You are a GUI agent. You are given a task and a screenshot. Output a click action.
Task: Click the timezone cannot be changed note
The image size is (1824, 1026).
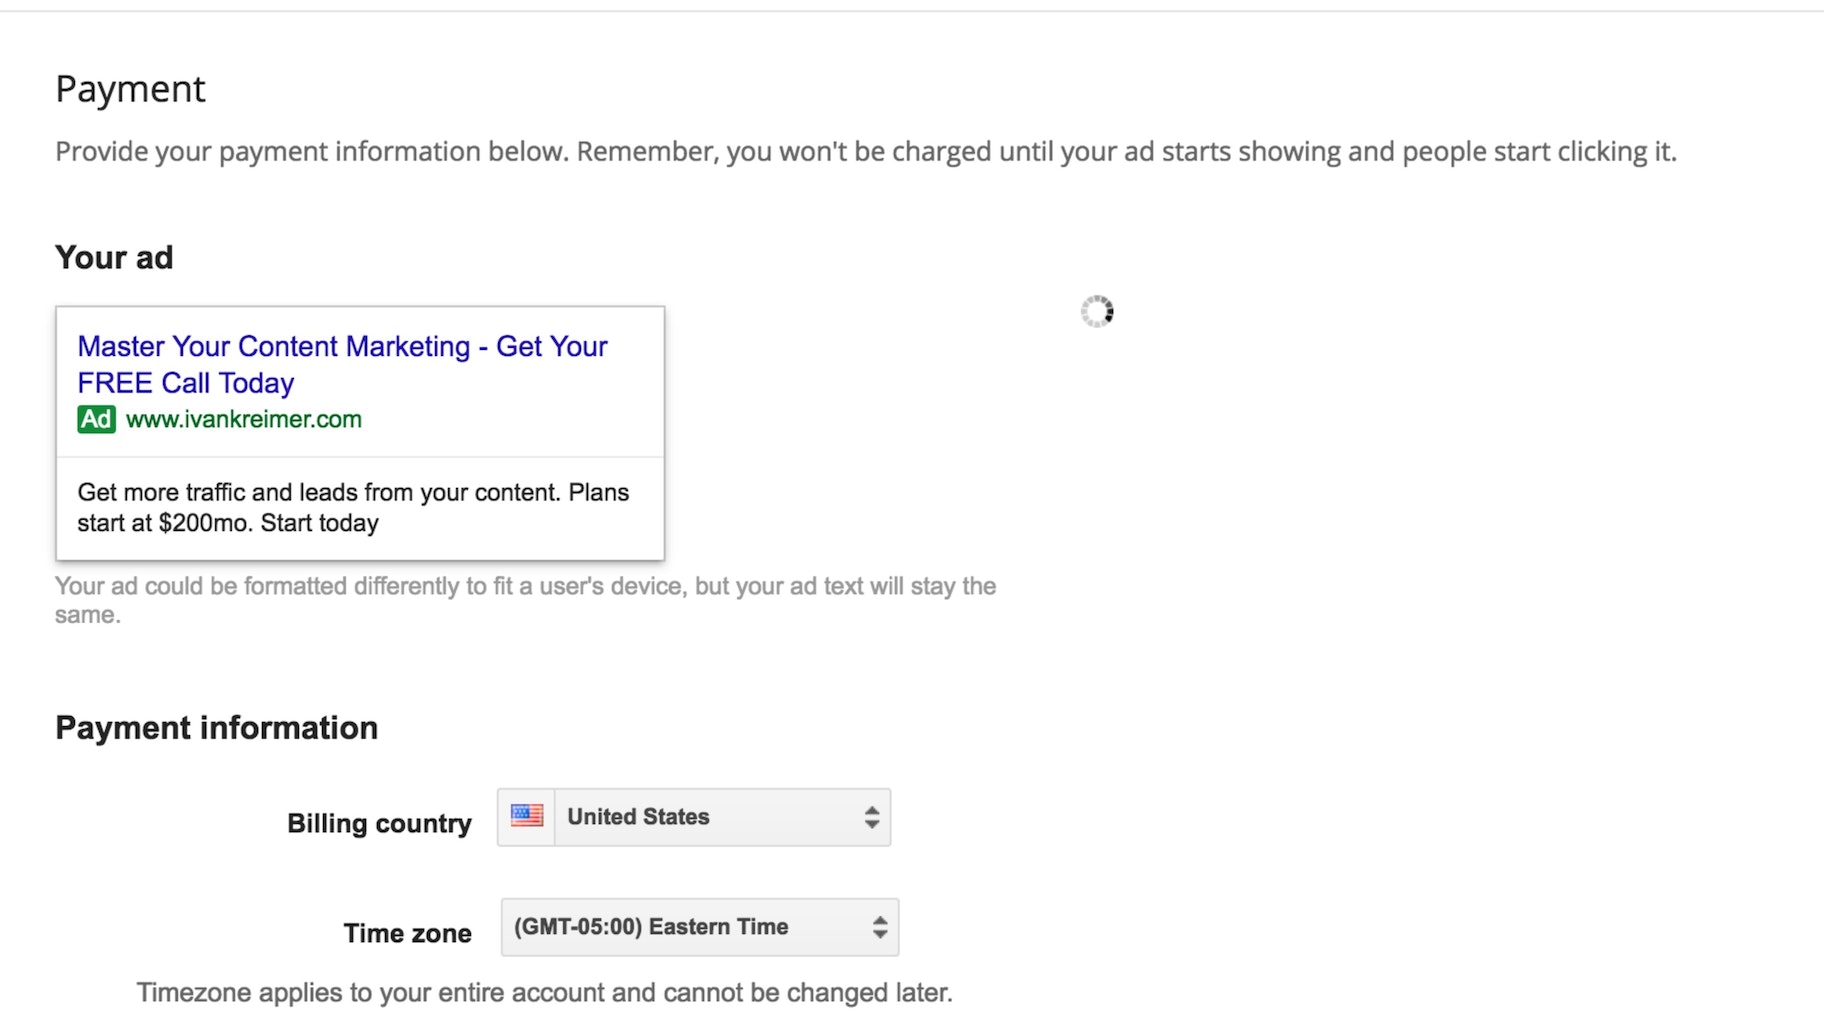544,992
